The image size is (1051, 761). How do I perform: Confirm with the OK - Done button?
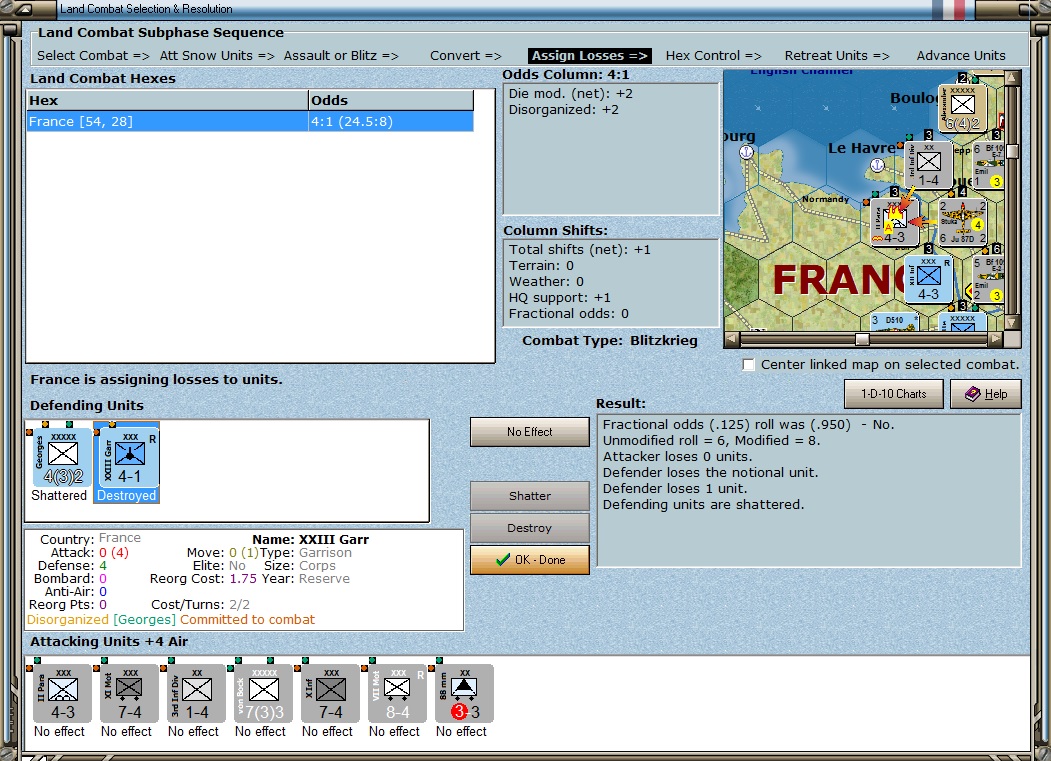530,560
